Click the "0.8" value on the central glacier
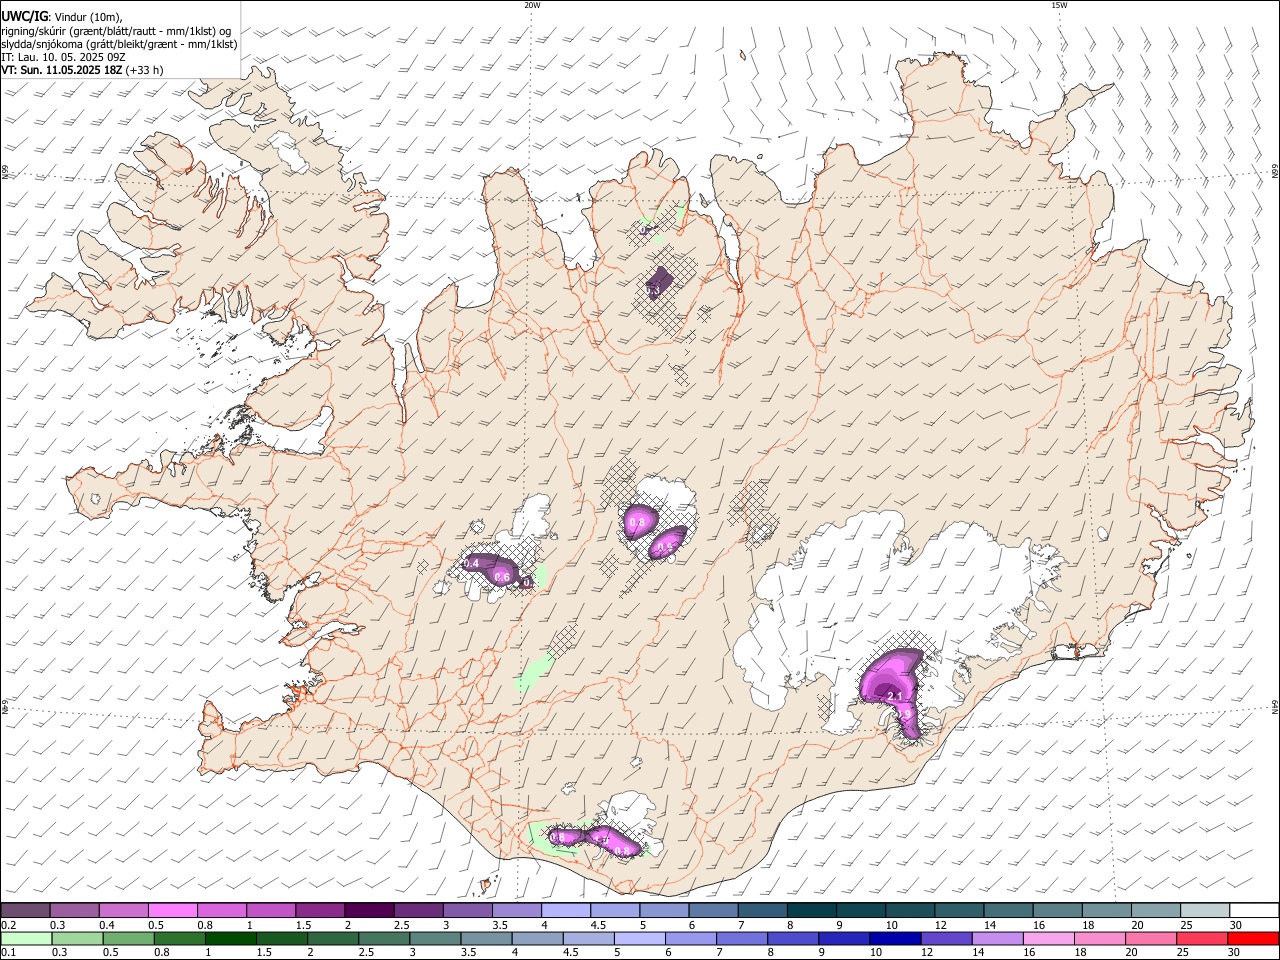 pos(637,522)
